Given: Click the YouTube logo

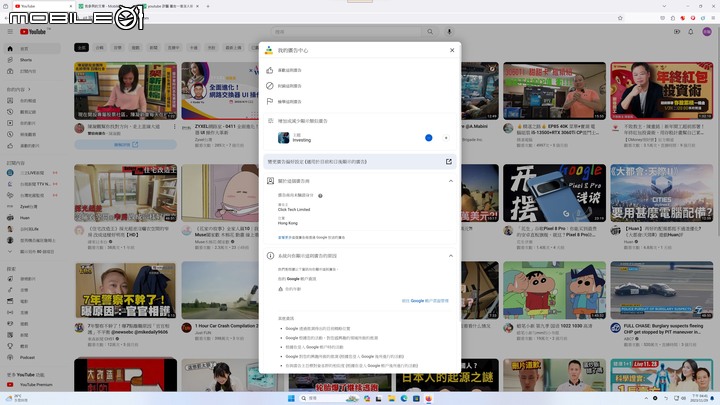Looking at the screenshot, I should point(33,32).
